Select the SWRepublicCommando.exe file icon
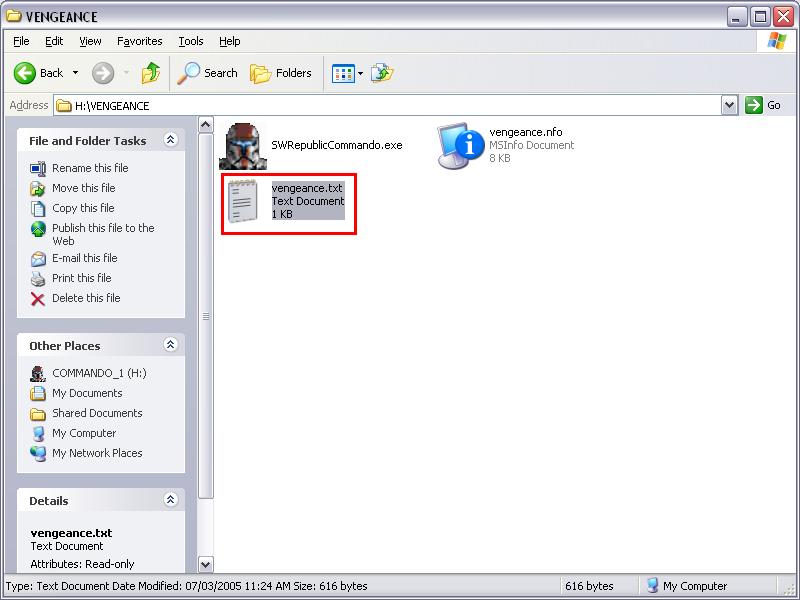Viewport: 800px width, 600px height. pyautogui.click(x=243, y=146)
